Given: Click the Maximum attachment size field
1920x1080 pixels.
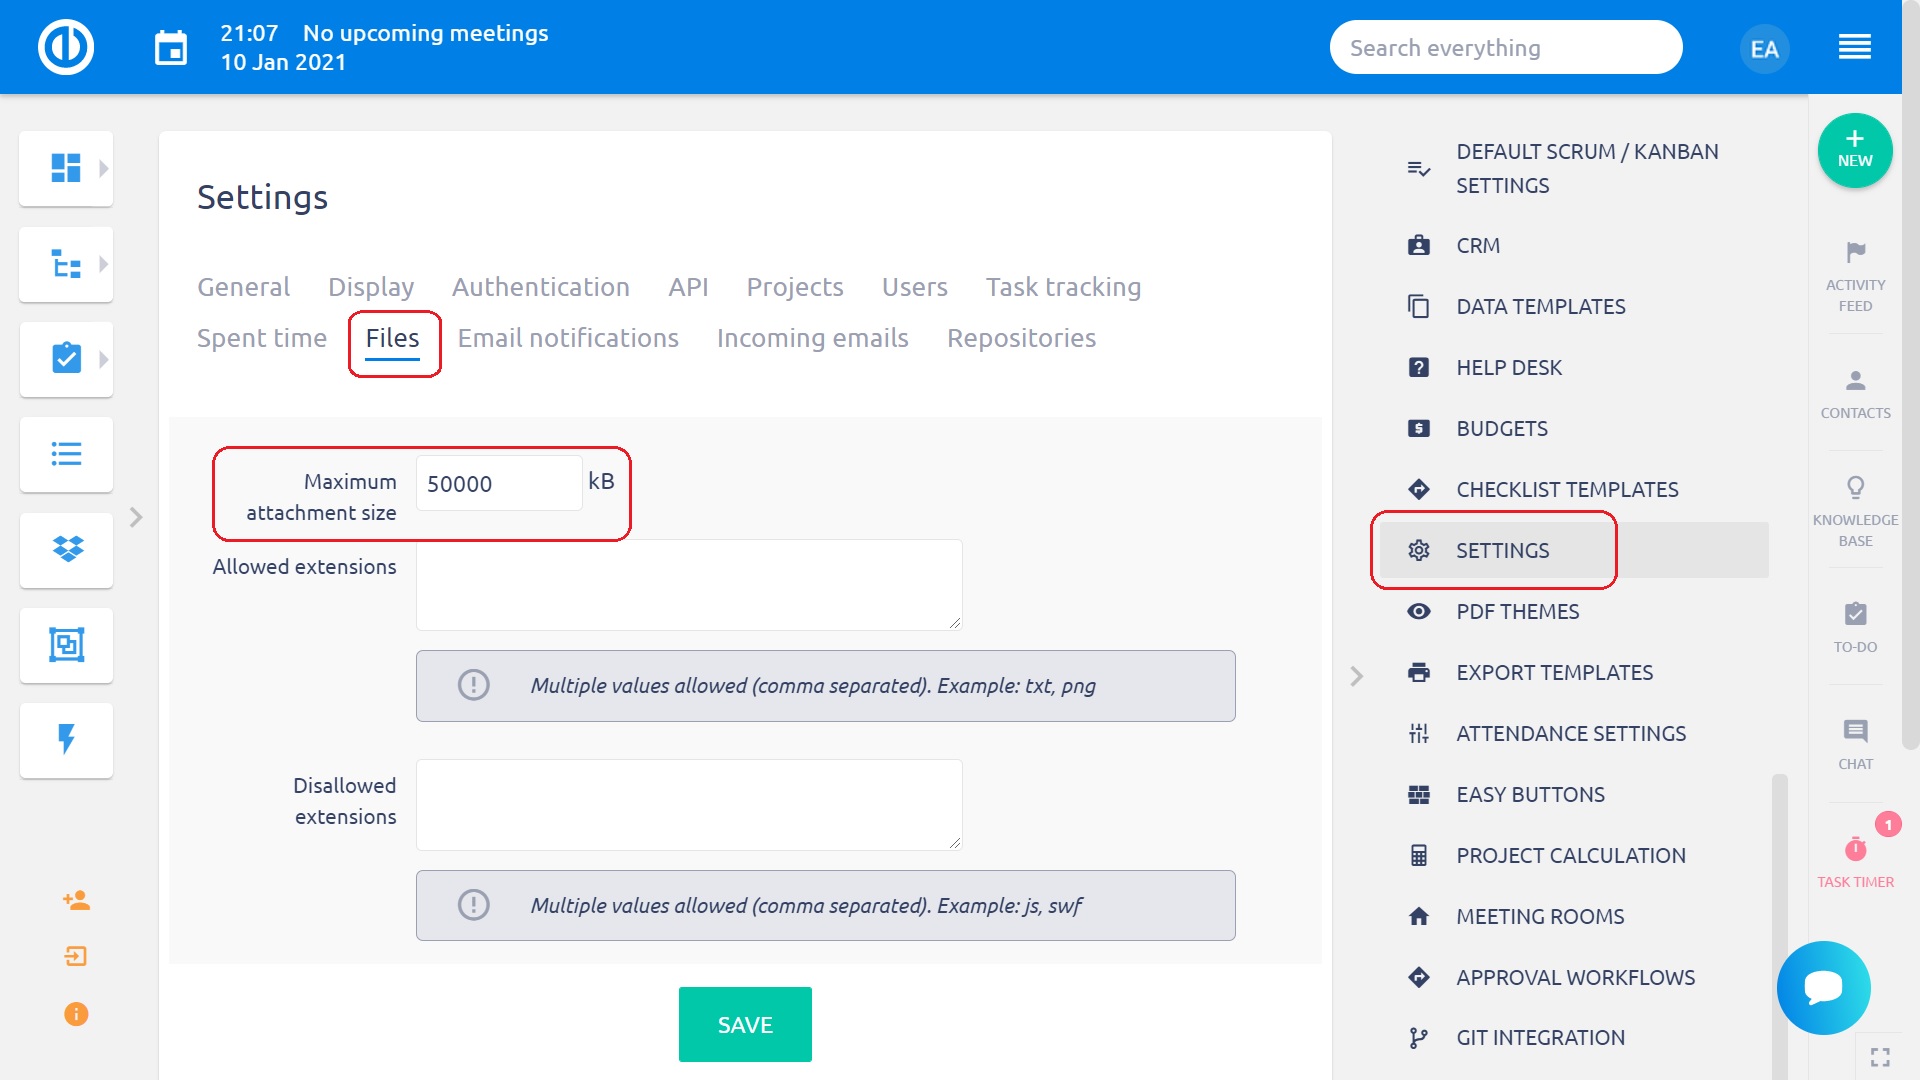Looking at the screenshot, I should point(498,484).
